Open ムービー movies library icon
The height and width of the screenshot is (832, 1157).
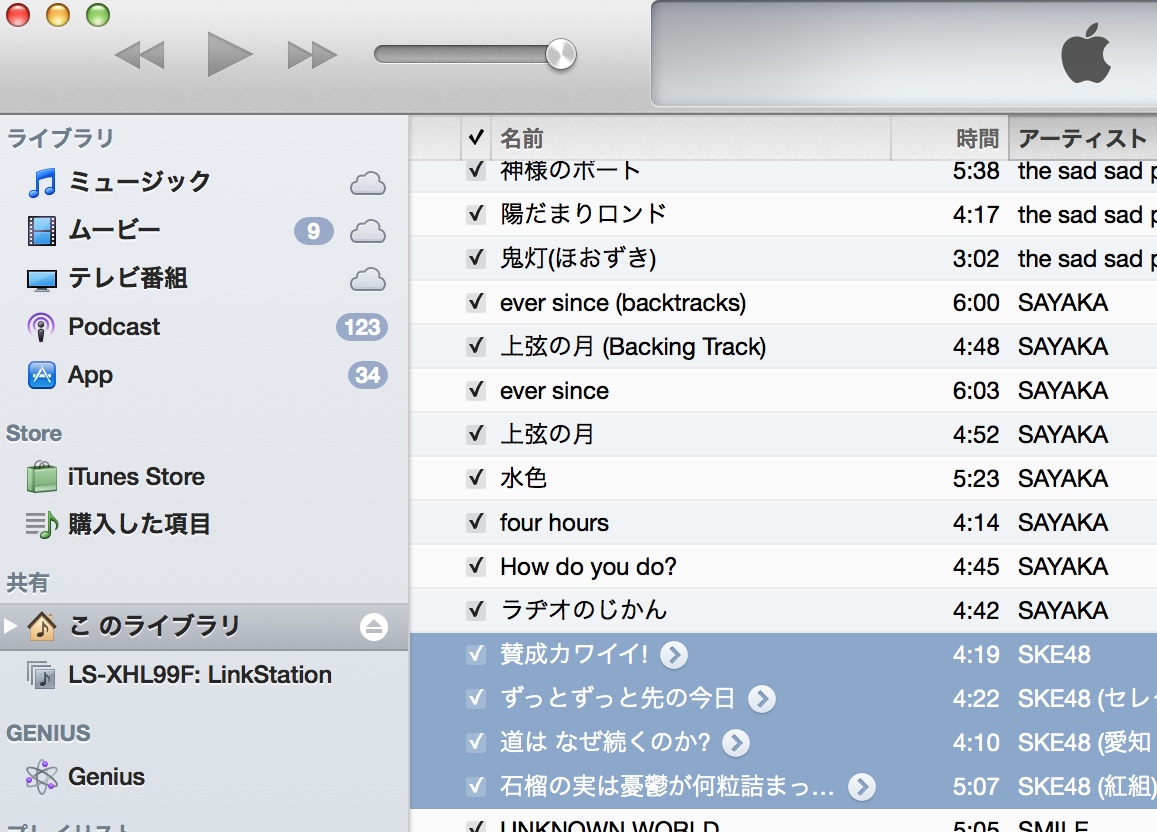[41, 231]
